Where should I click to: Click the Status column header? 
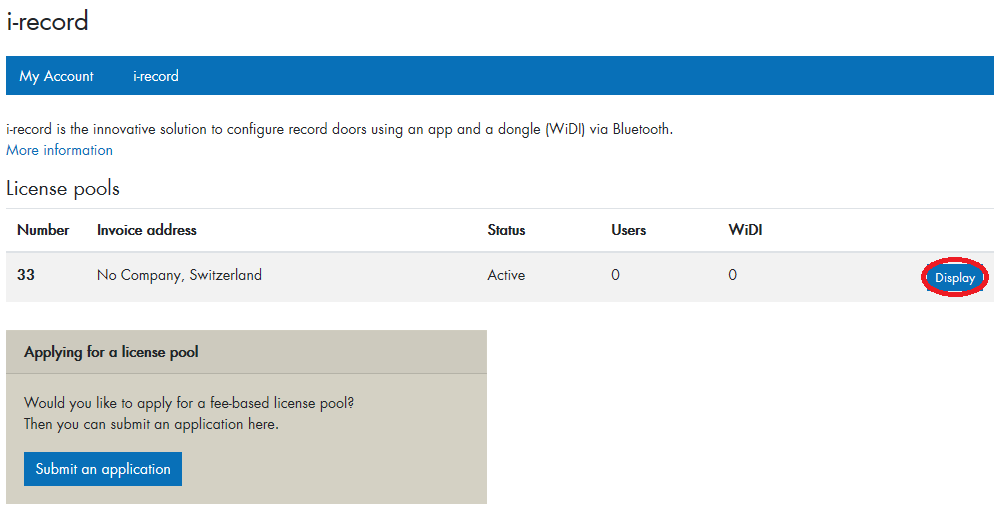(506, 230)
